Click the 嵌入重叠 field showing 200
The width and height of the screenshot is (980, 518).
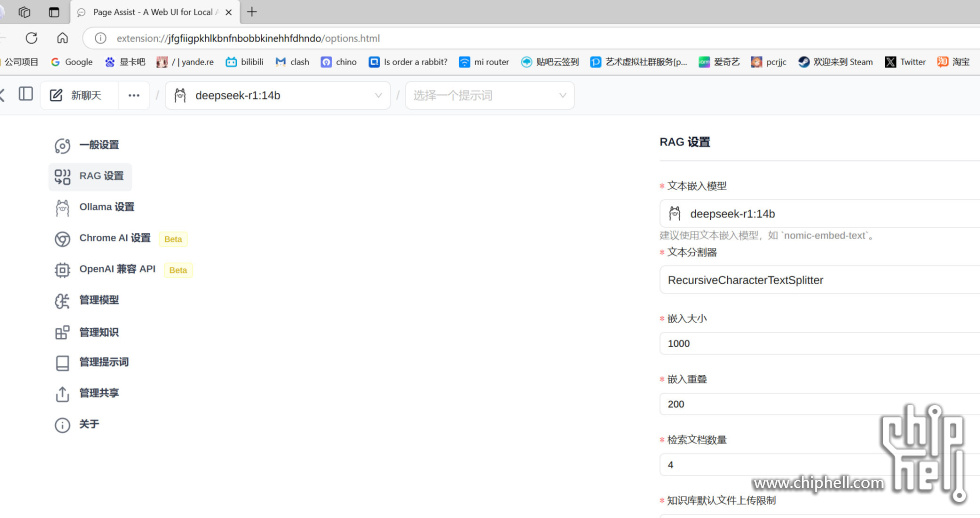(819, 404)
